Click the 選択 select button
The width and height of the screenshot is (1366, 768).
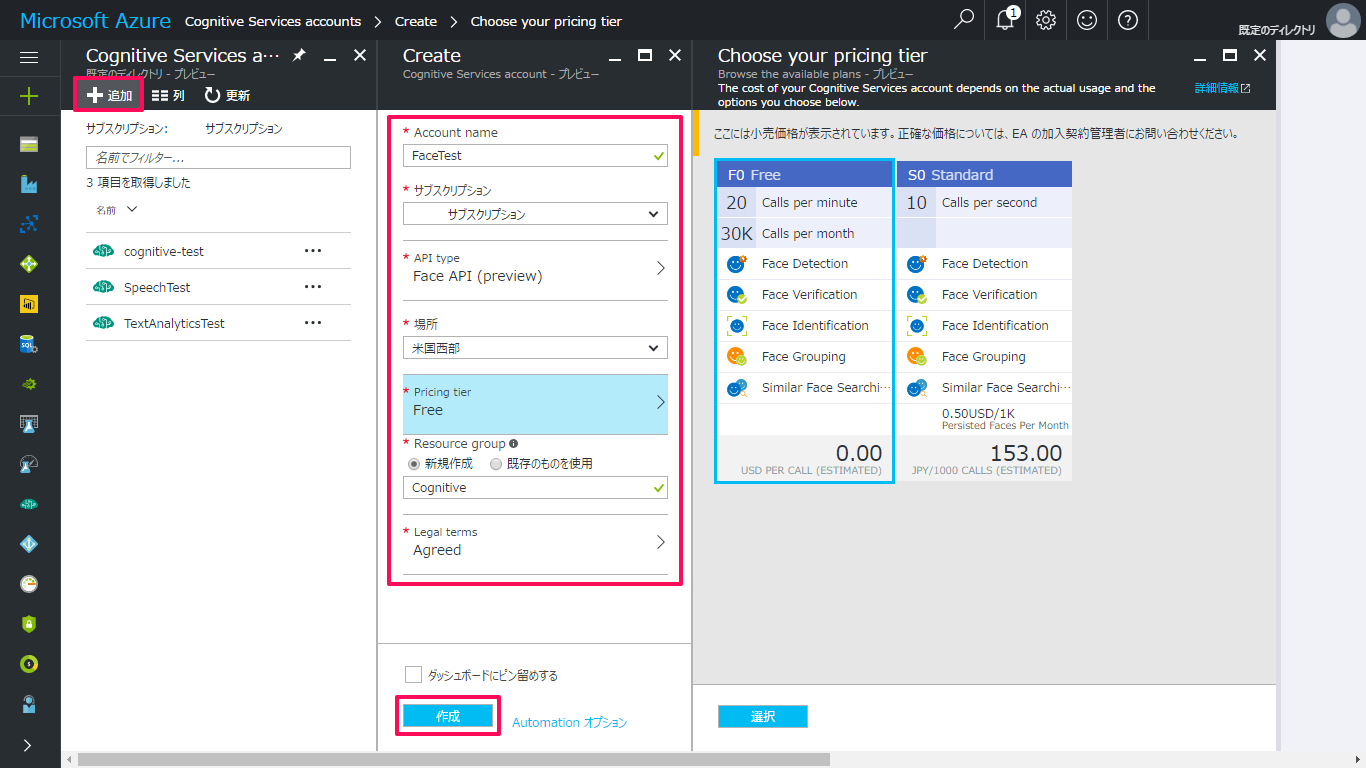(x=762, y=716)
